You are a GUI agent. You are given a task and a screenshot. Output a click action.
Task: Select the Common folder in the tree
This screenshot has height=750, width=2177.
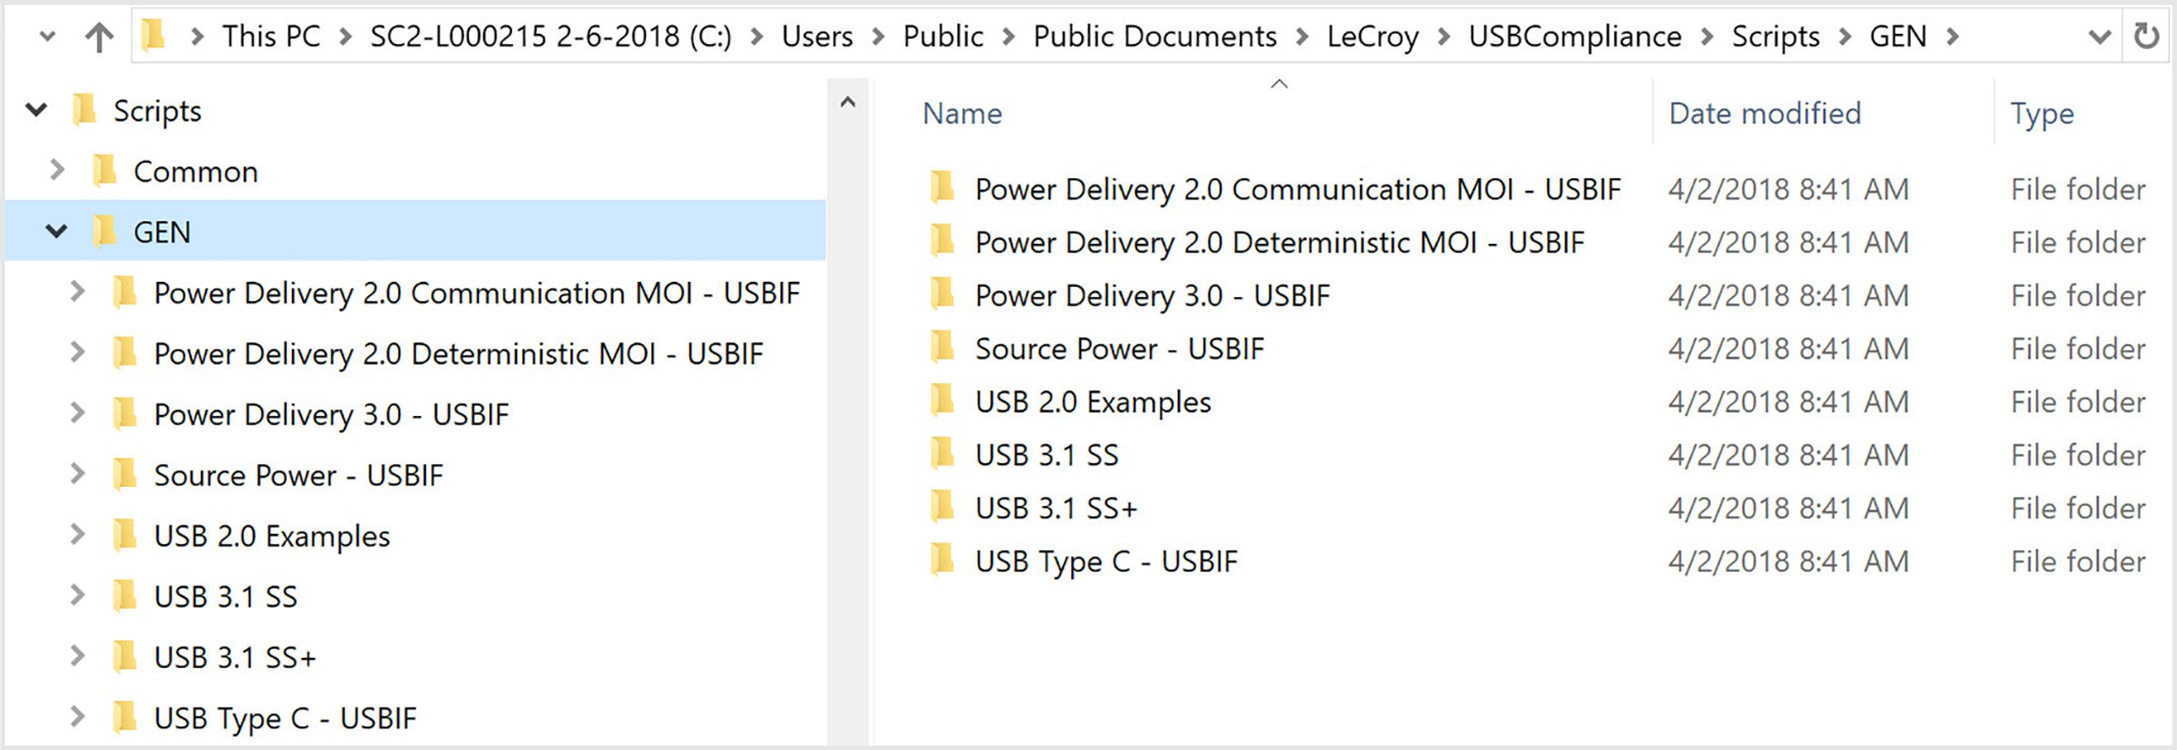tap(196, 172)
